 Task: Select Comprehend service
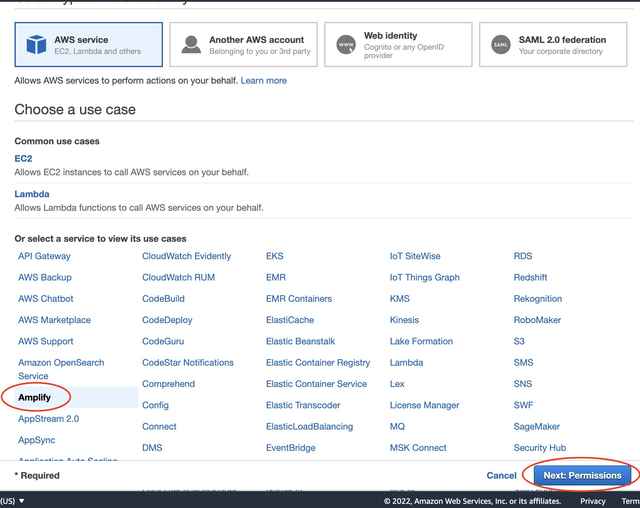tap(169, 384)
